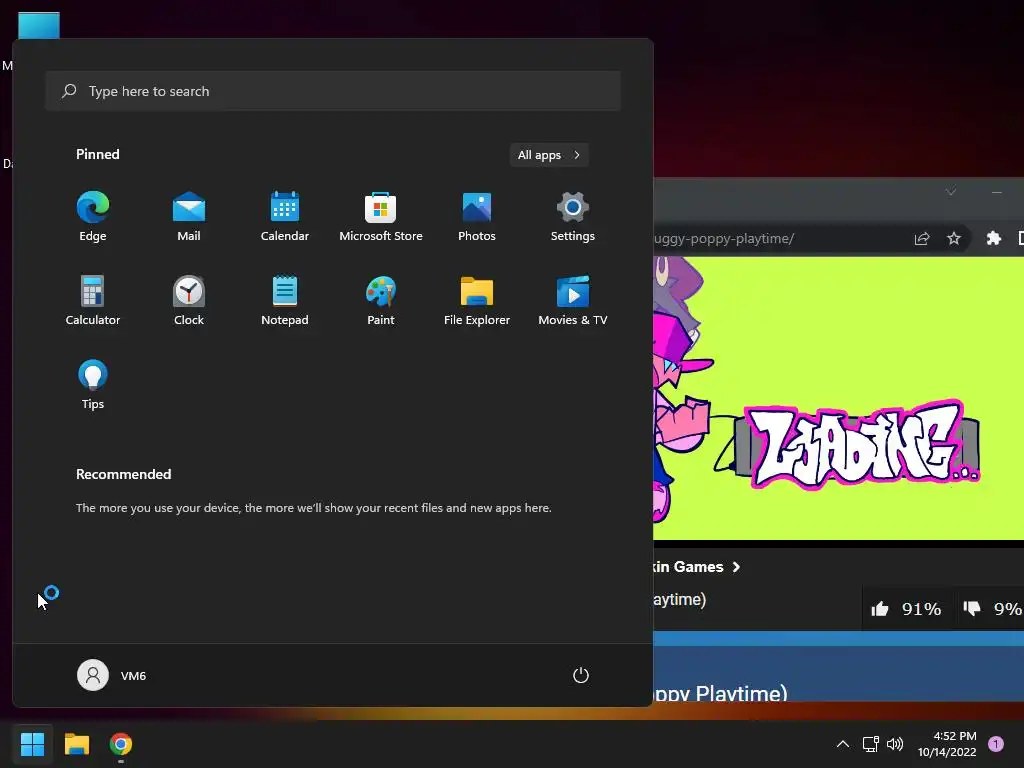1024x768 pixels.
Task: Click the power button in Start menu
Action: point(581,675)
